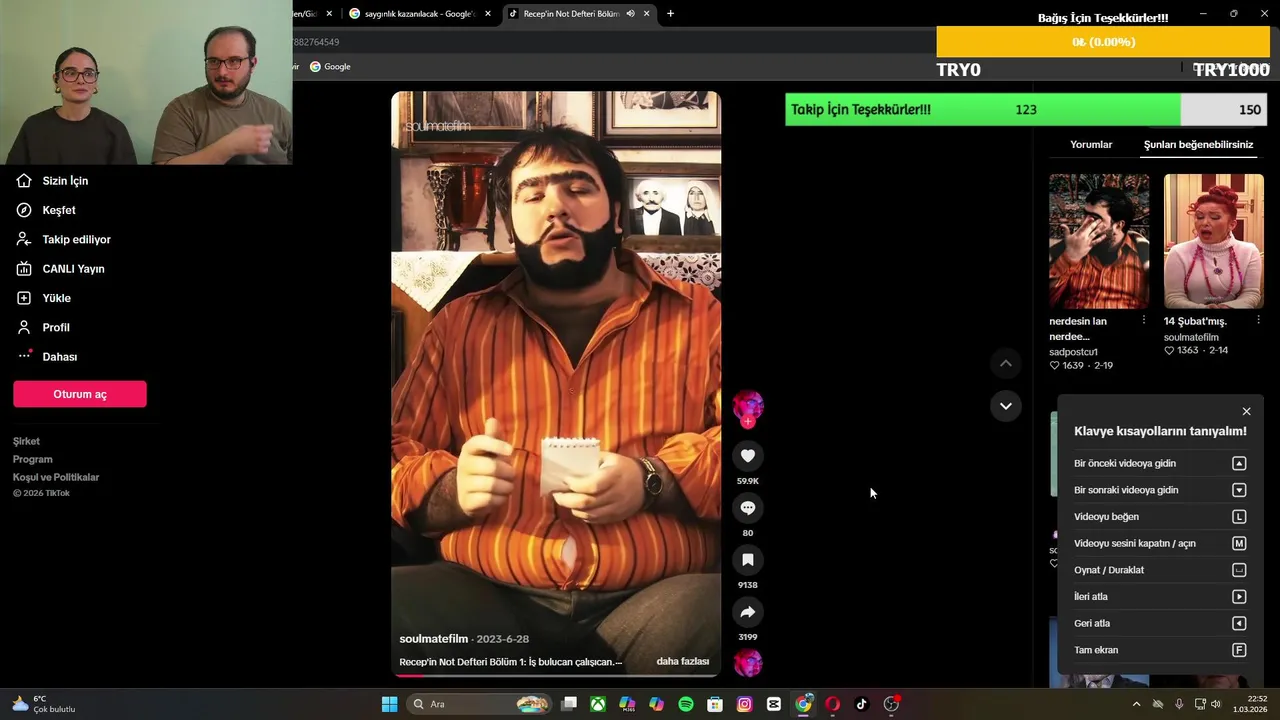Image resolution: width=1280 pixels, height=720 pixels.
Task: Open Copilot from the taskbar
Action: pyautogui.click(x=656, y=704)
